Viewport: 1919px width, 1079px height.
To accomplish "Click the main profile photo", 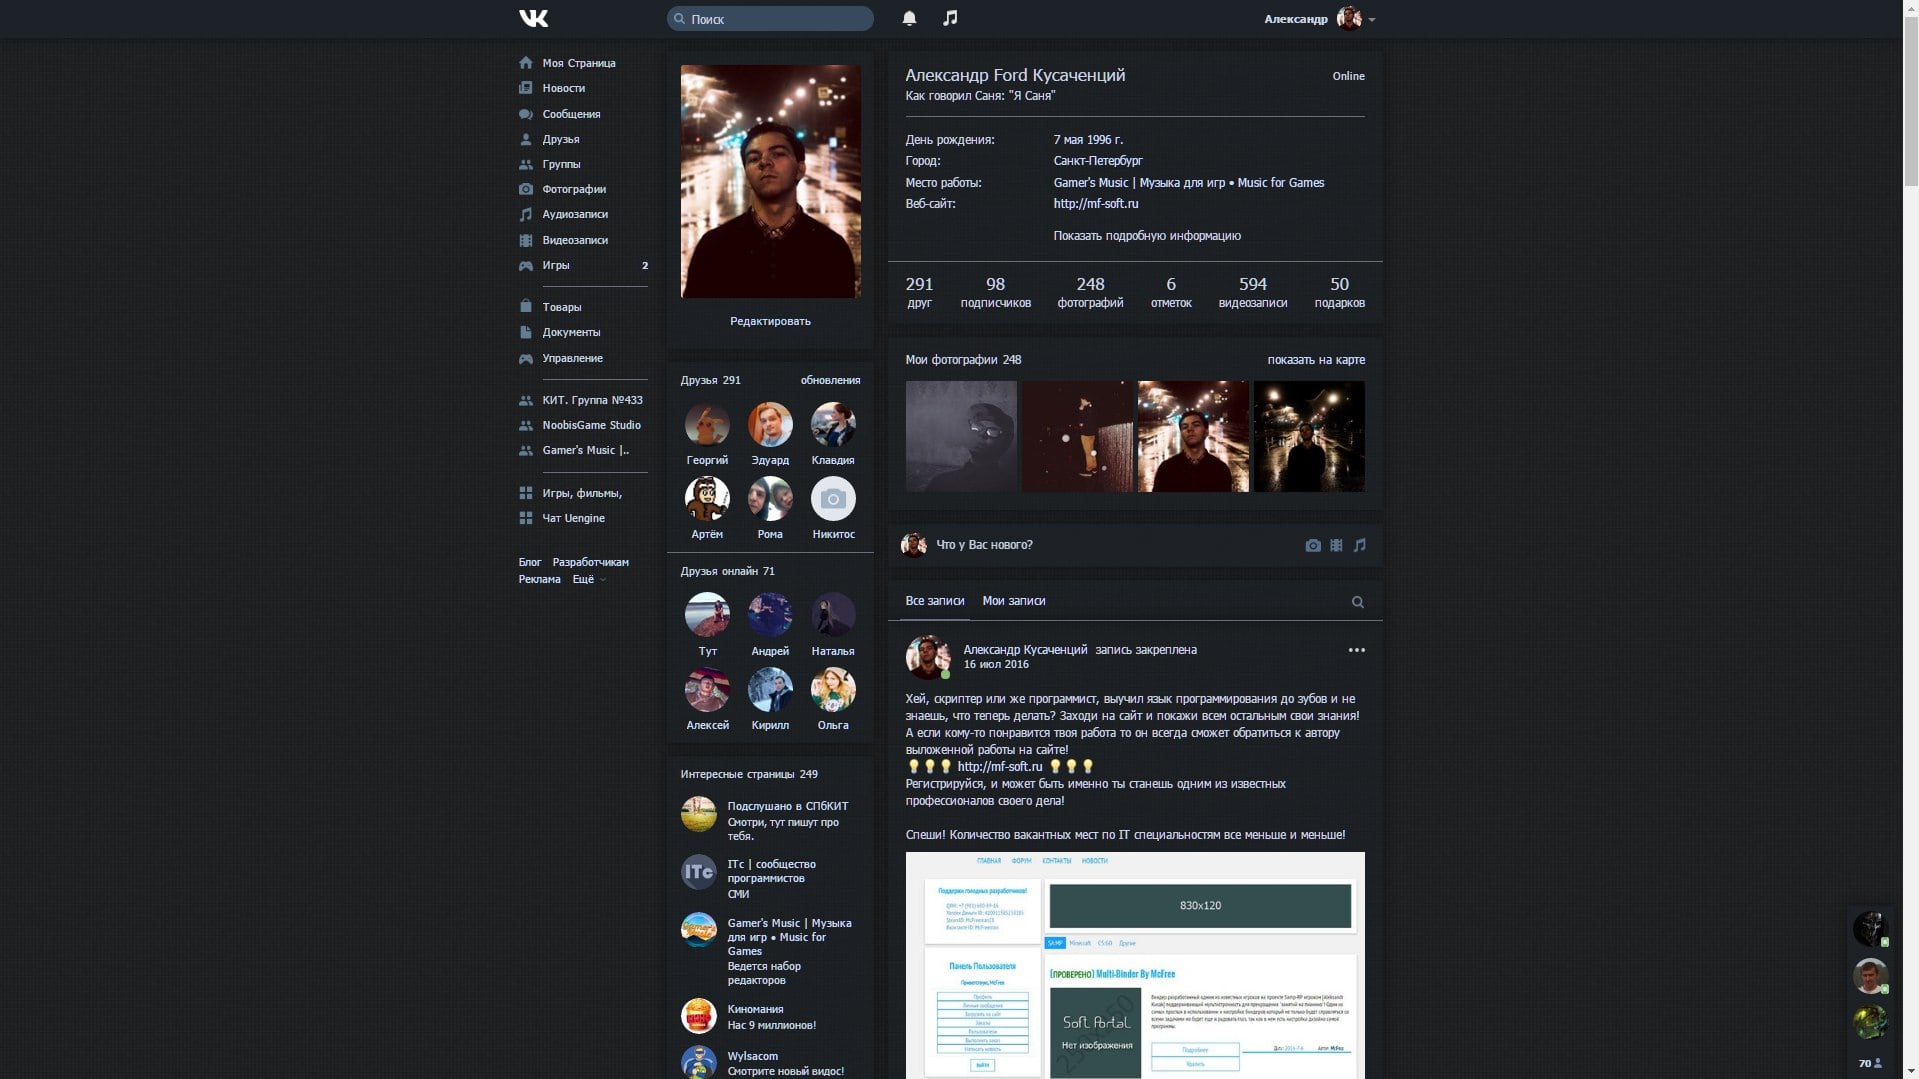I will [x=770, y=181].
